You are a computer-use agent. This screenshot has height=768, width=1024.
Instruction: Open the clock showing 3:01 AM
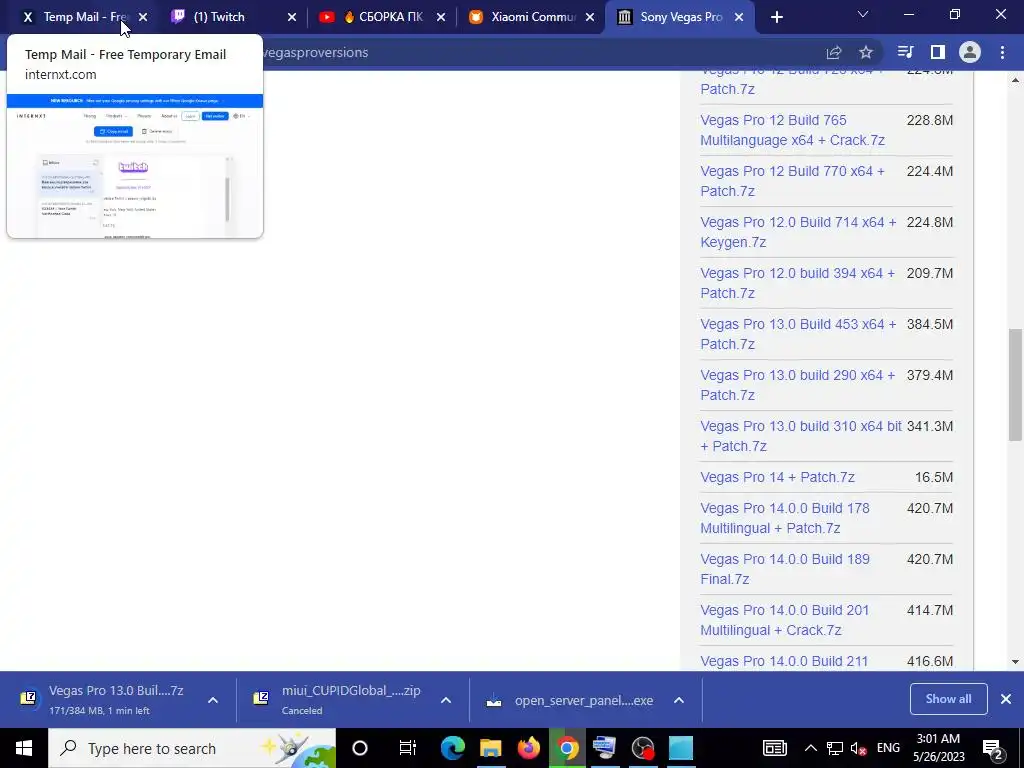pyautogui.click(x=938, y=748)
